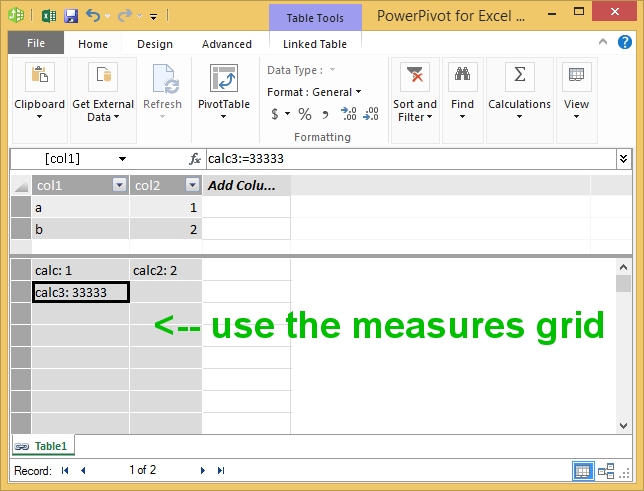Apply currency dollar format

point(276,114)
